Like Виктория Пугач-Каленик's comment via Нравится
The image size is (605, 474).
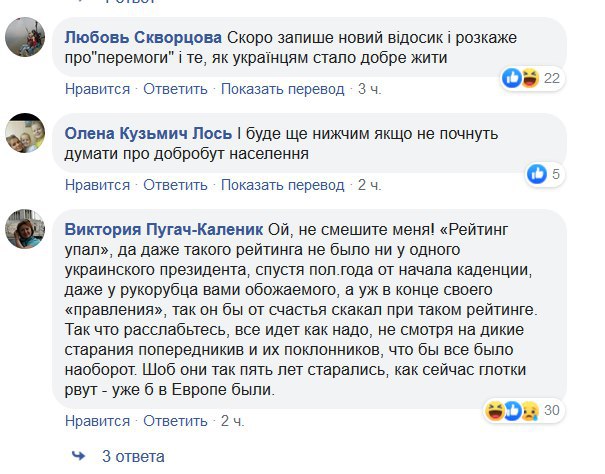97,420
